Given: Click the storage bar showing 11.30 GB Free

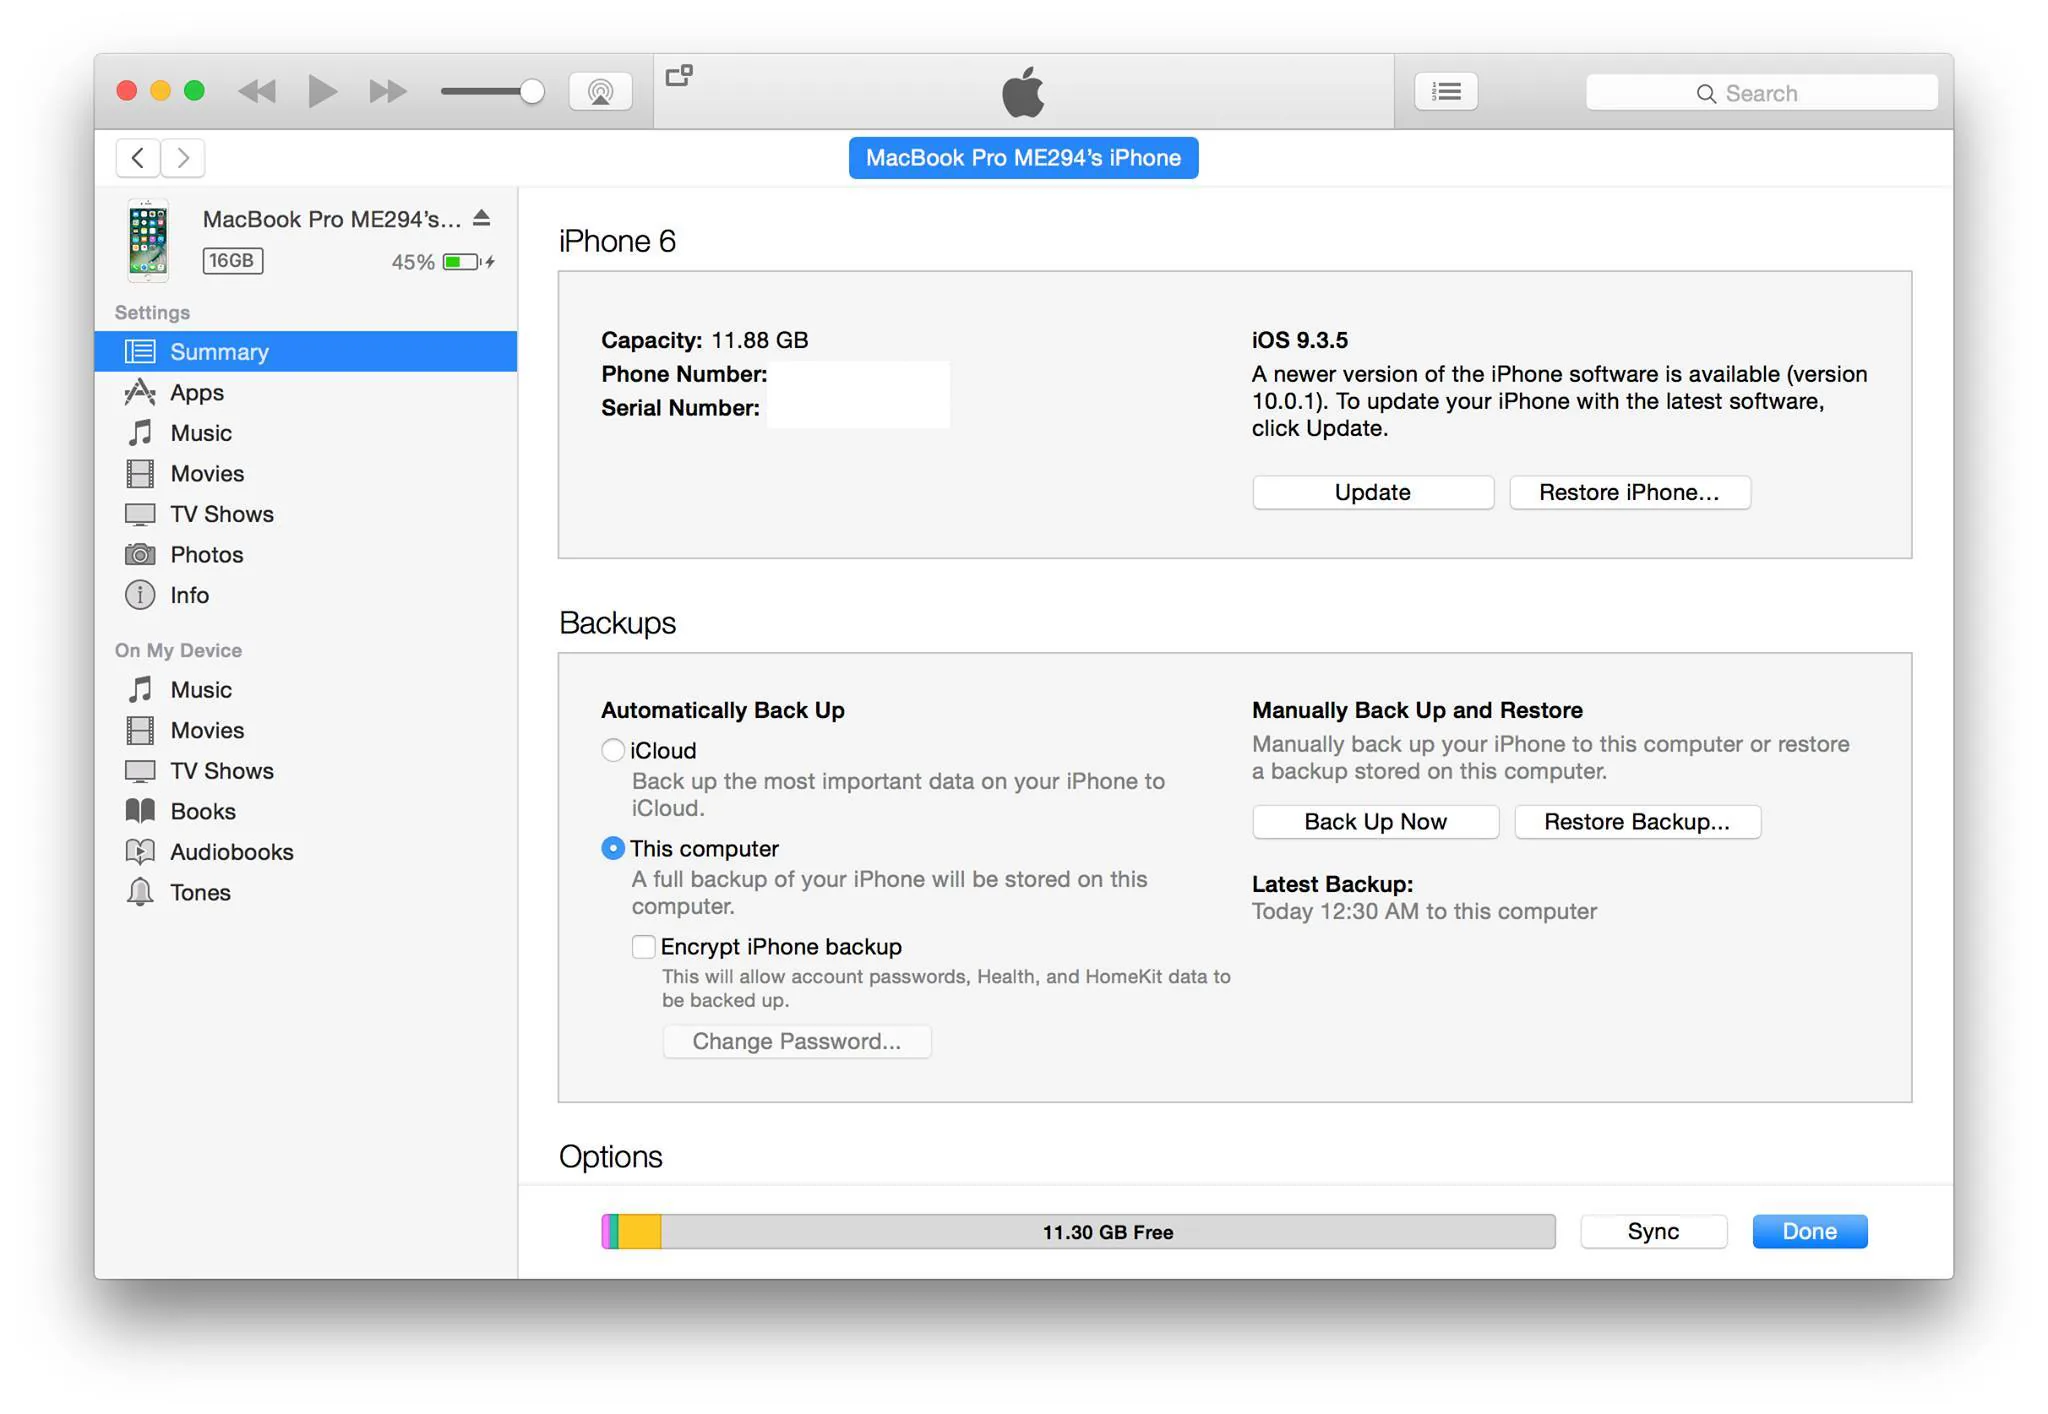Looking at the screenshot, I should pyautogui.click(x=1078, y=1231).
